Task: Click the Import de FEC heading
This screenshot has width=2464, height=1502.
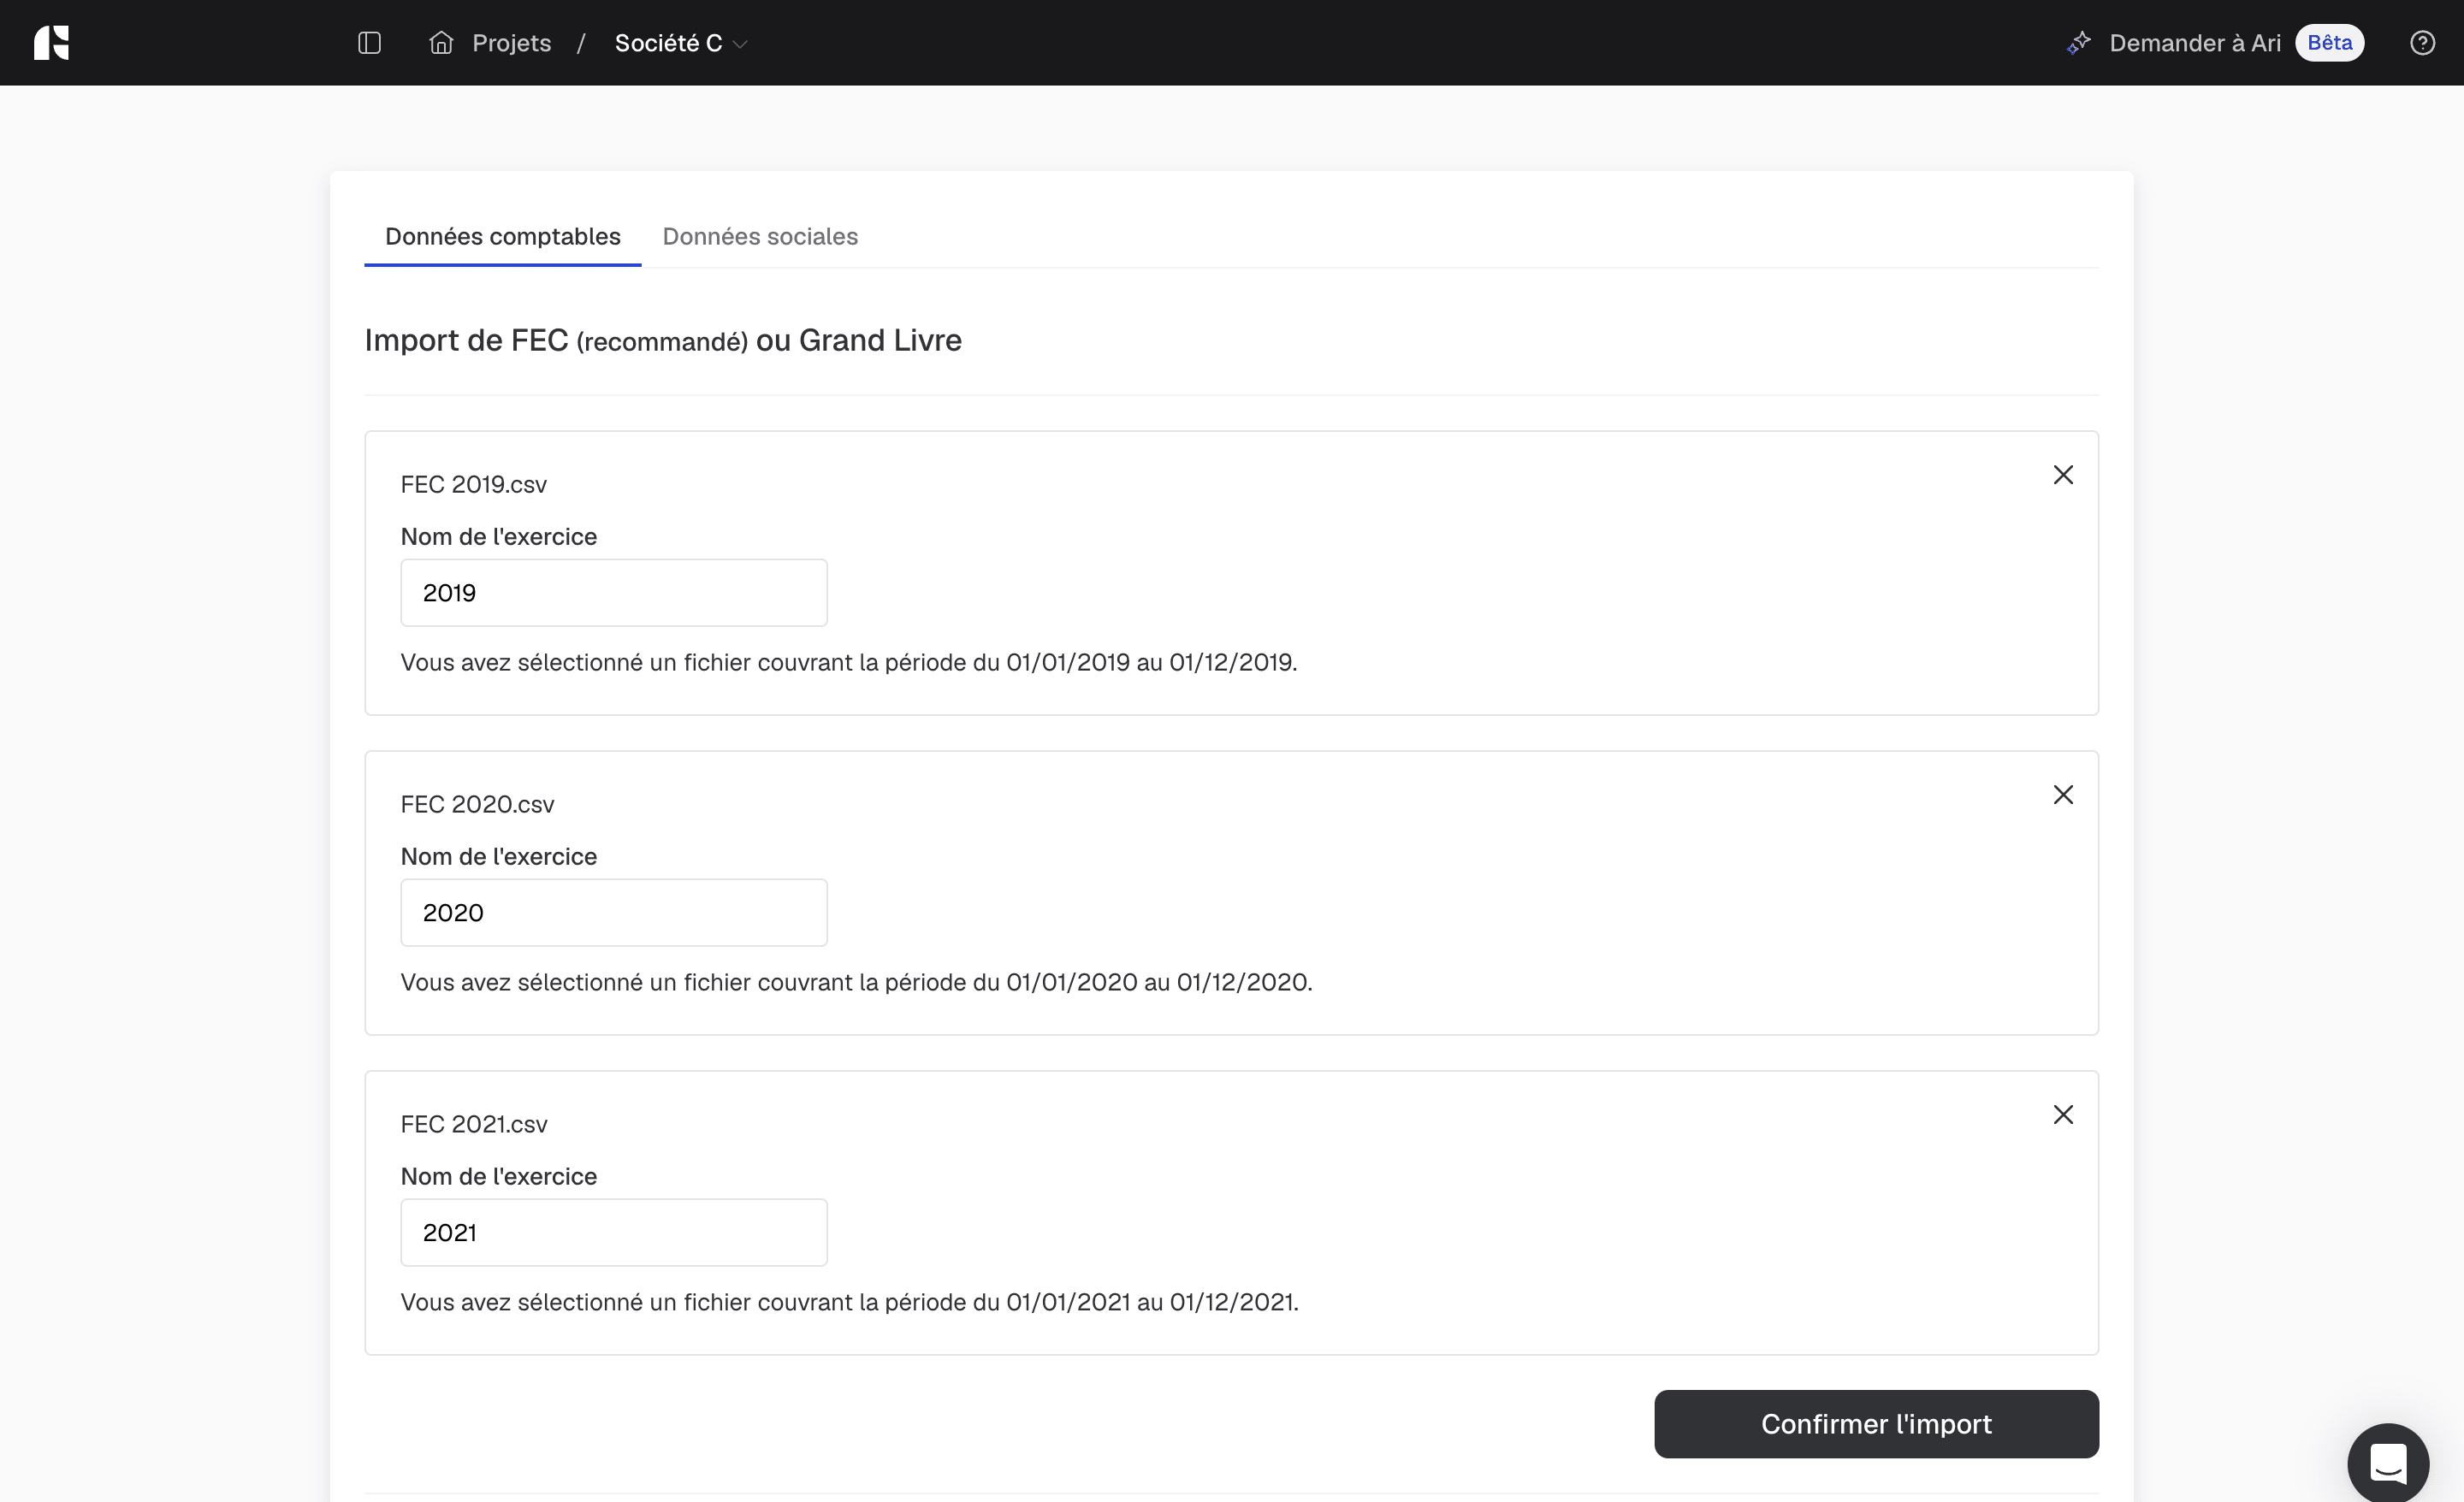Action: click(663, 341)
